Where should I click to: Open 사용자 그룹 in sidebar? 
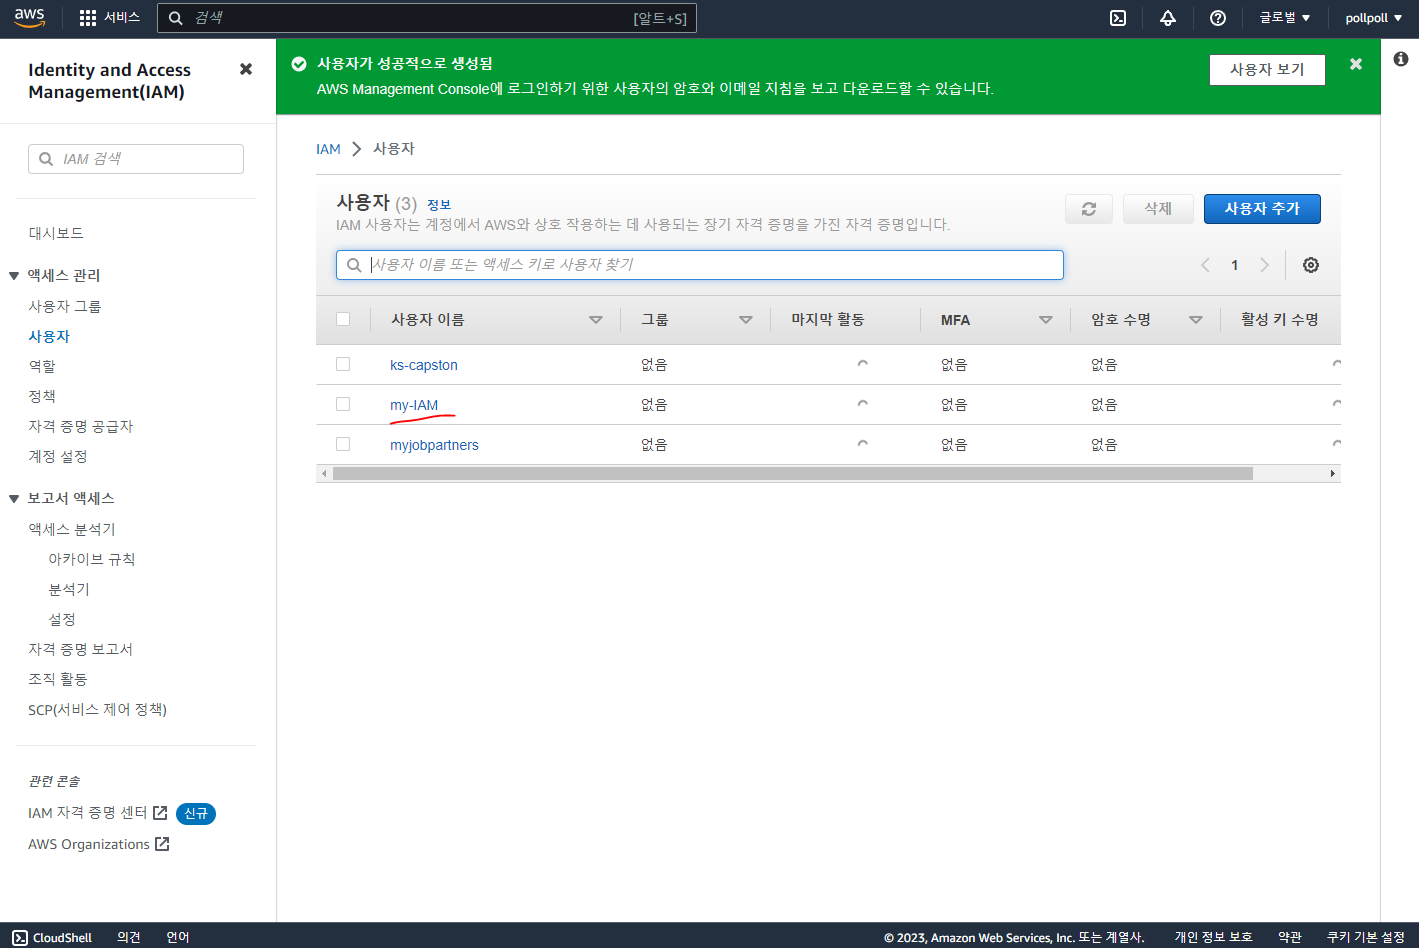point(65,306)
